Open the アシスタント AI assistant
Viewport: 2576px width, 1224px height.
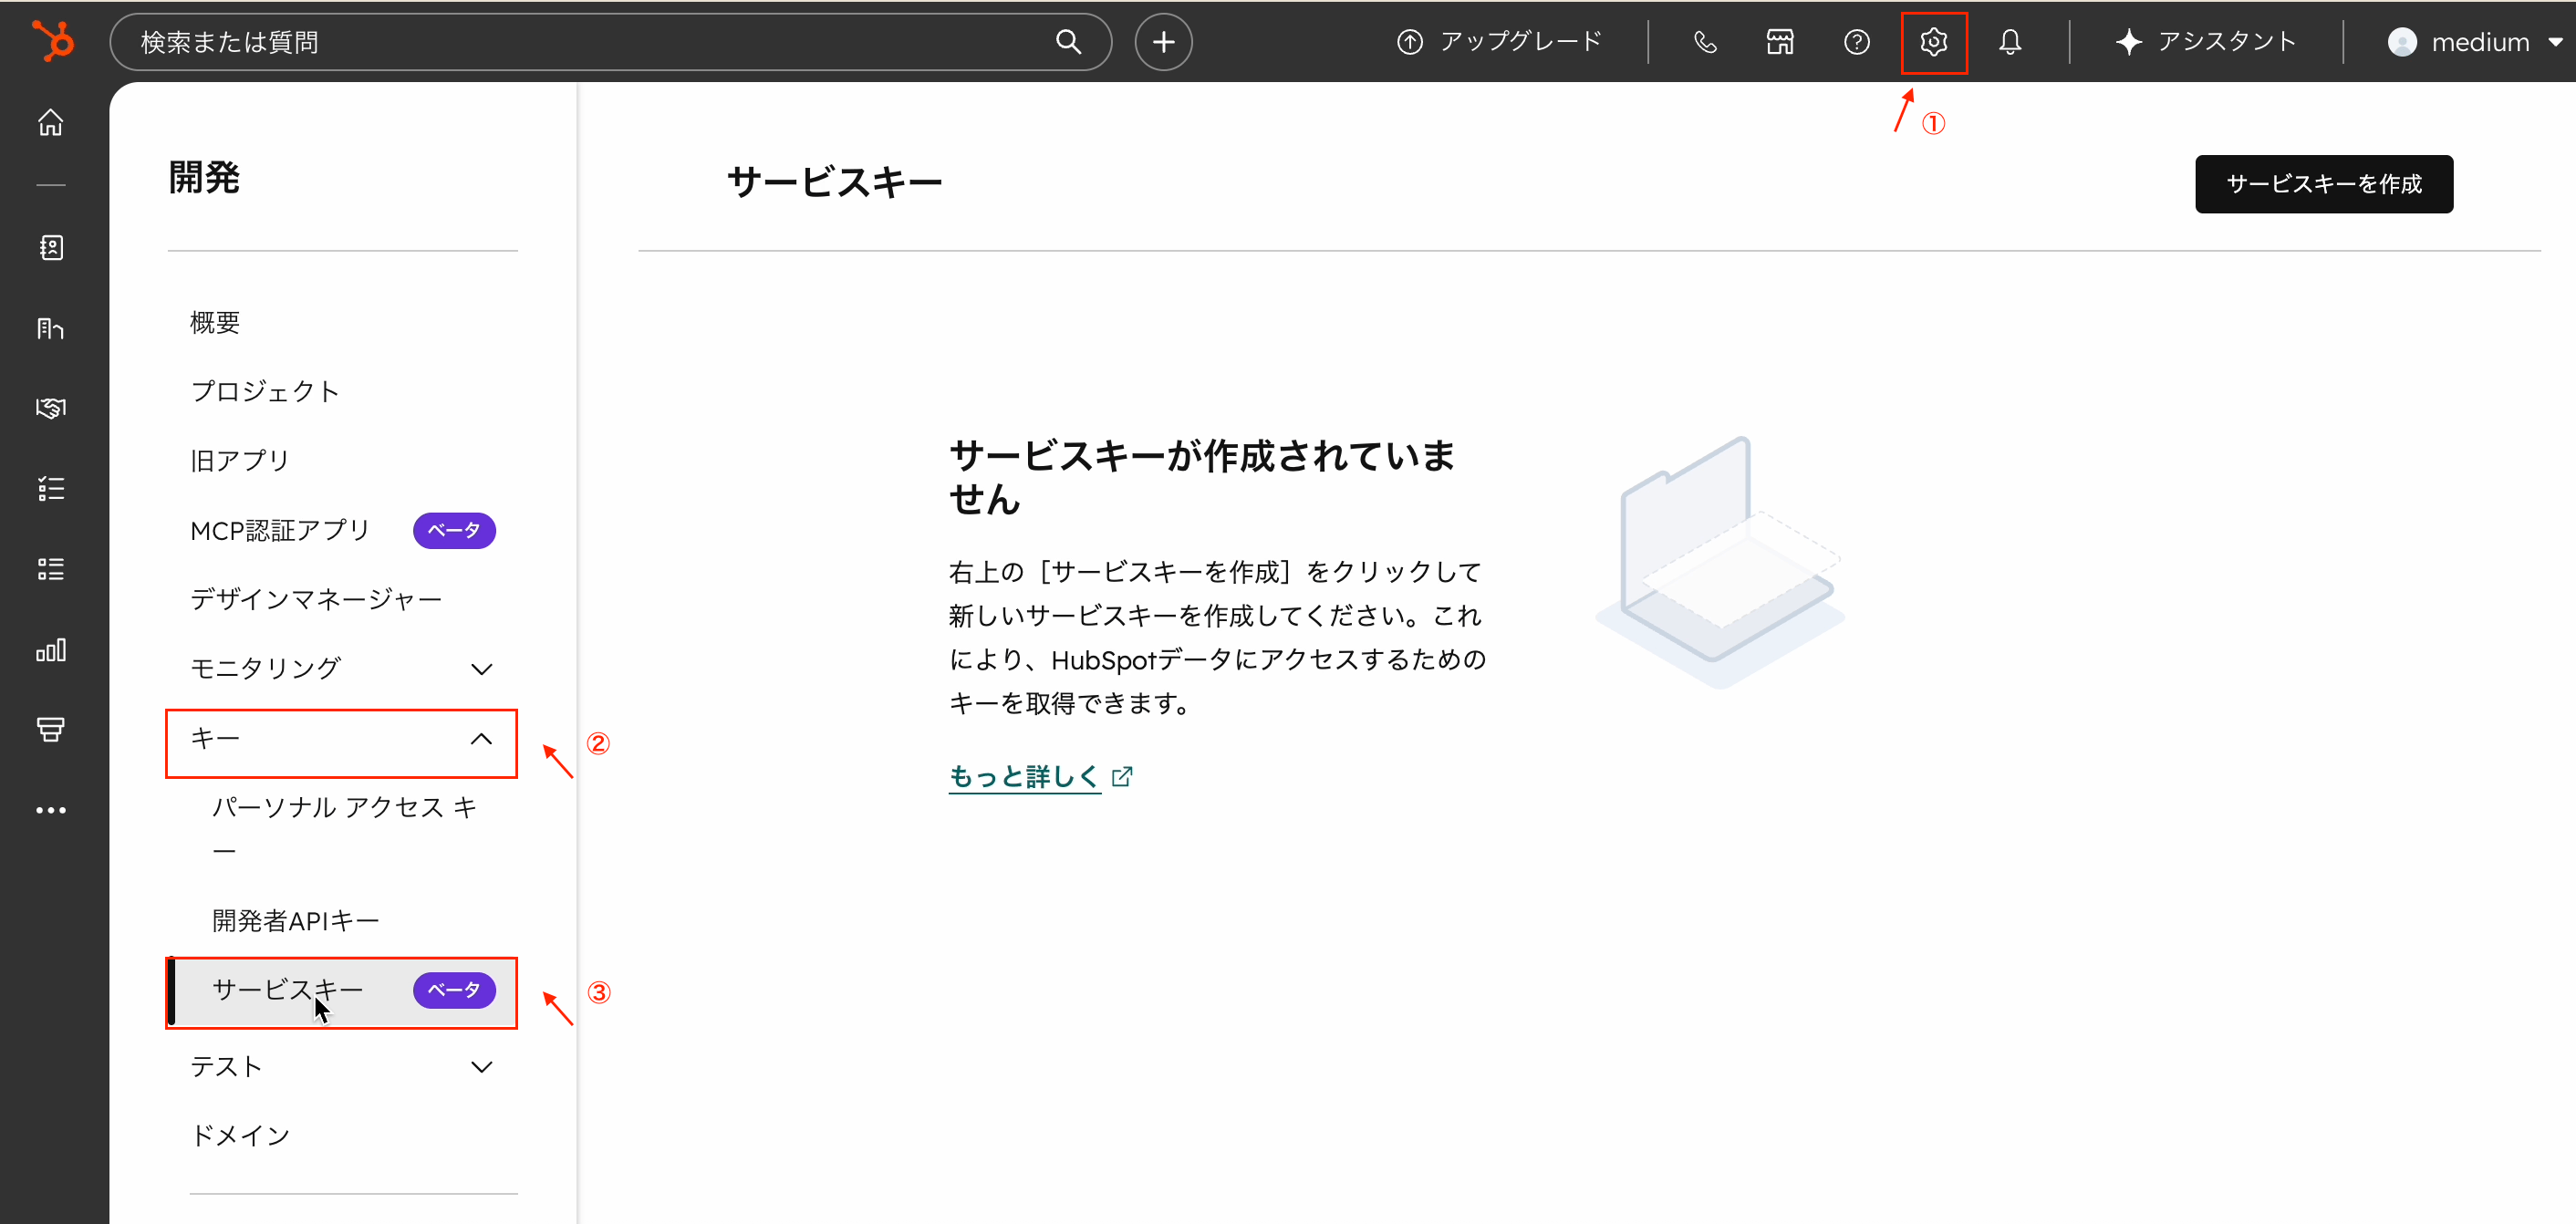tap(2205, 42)
